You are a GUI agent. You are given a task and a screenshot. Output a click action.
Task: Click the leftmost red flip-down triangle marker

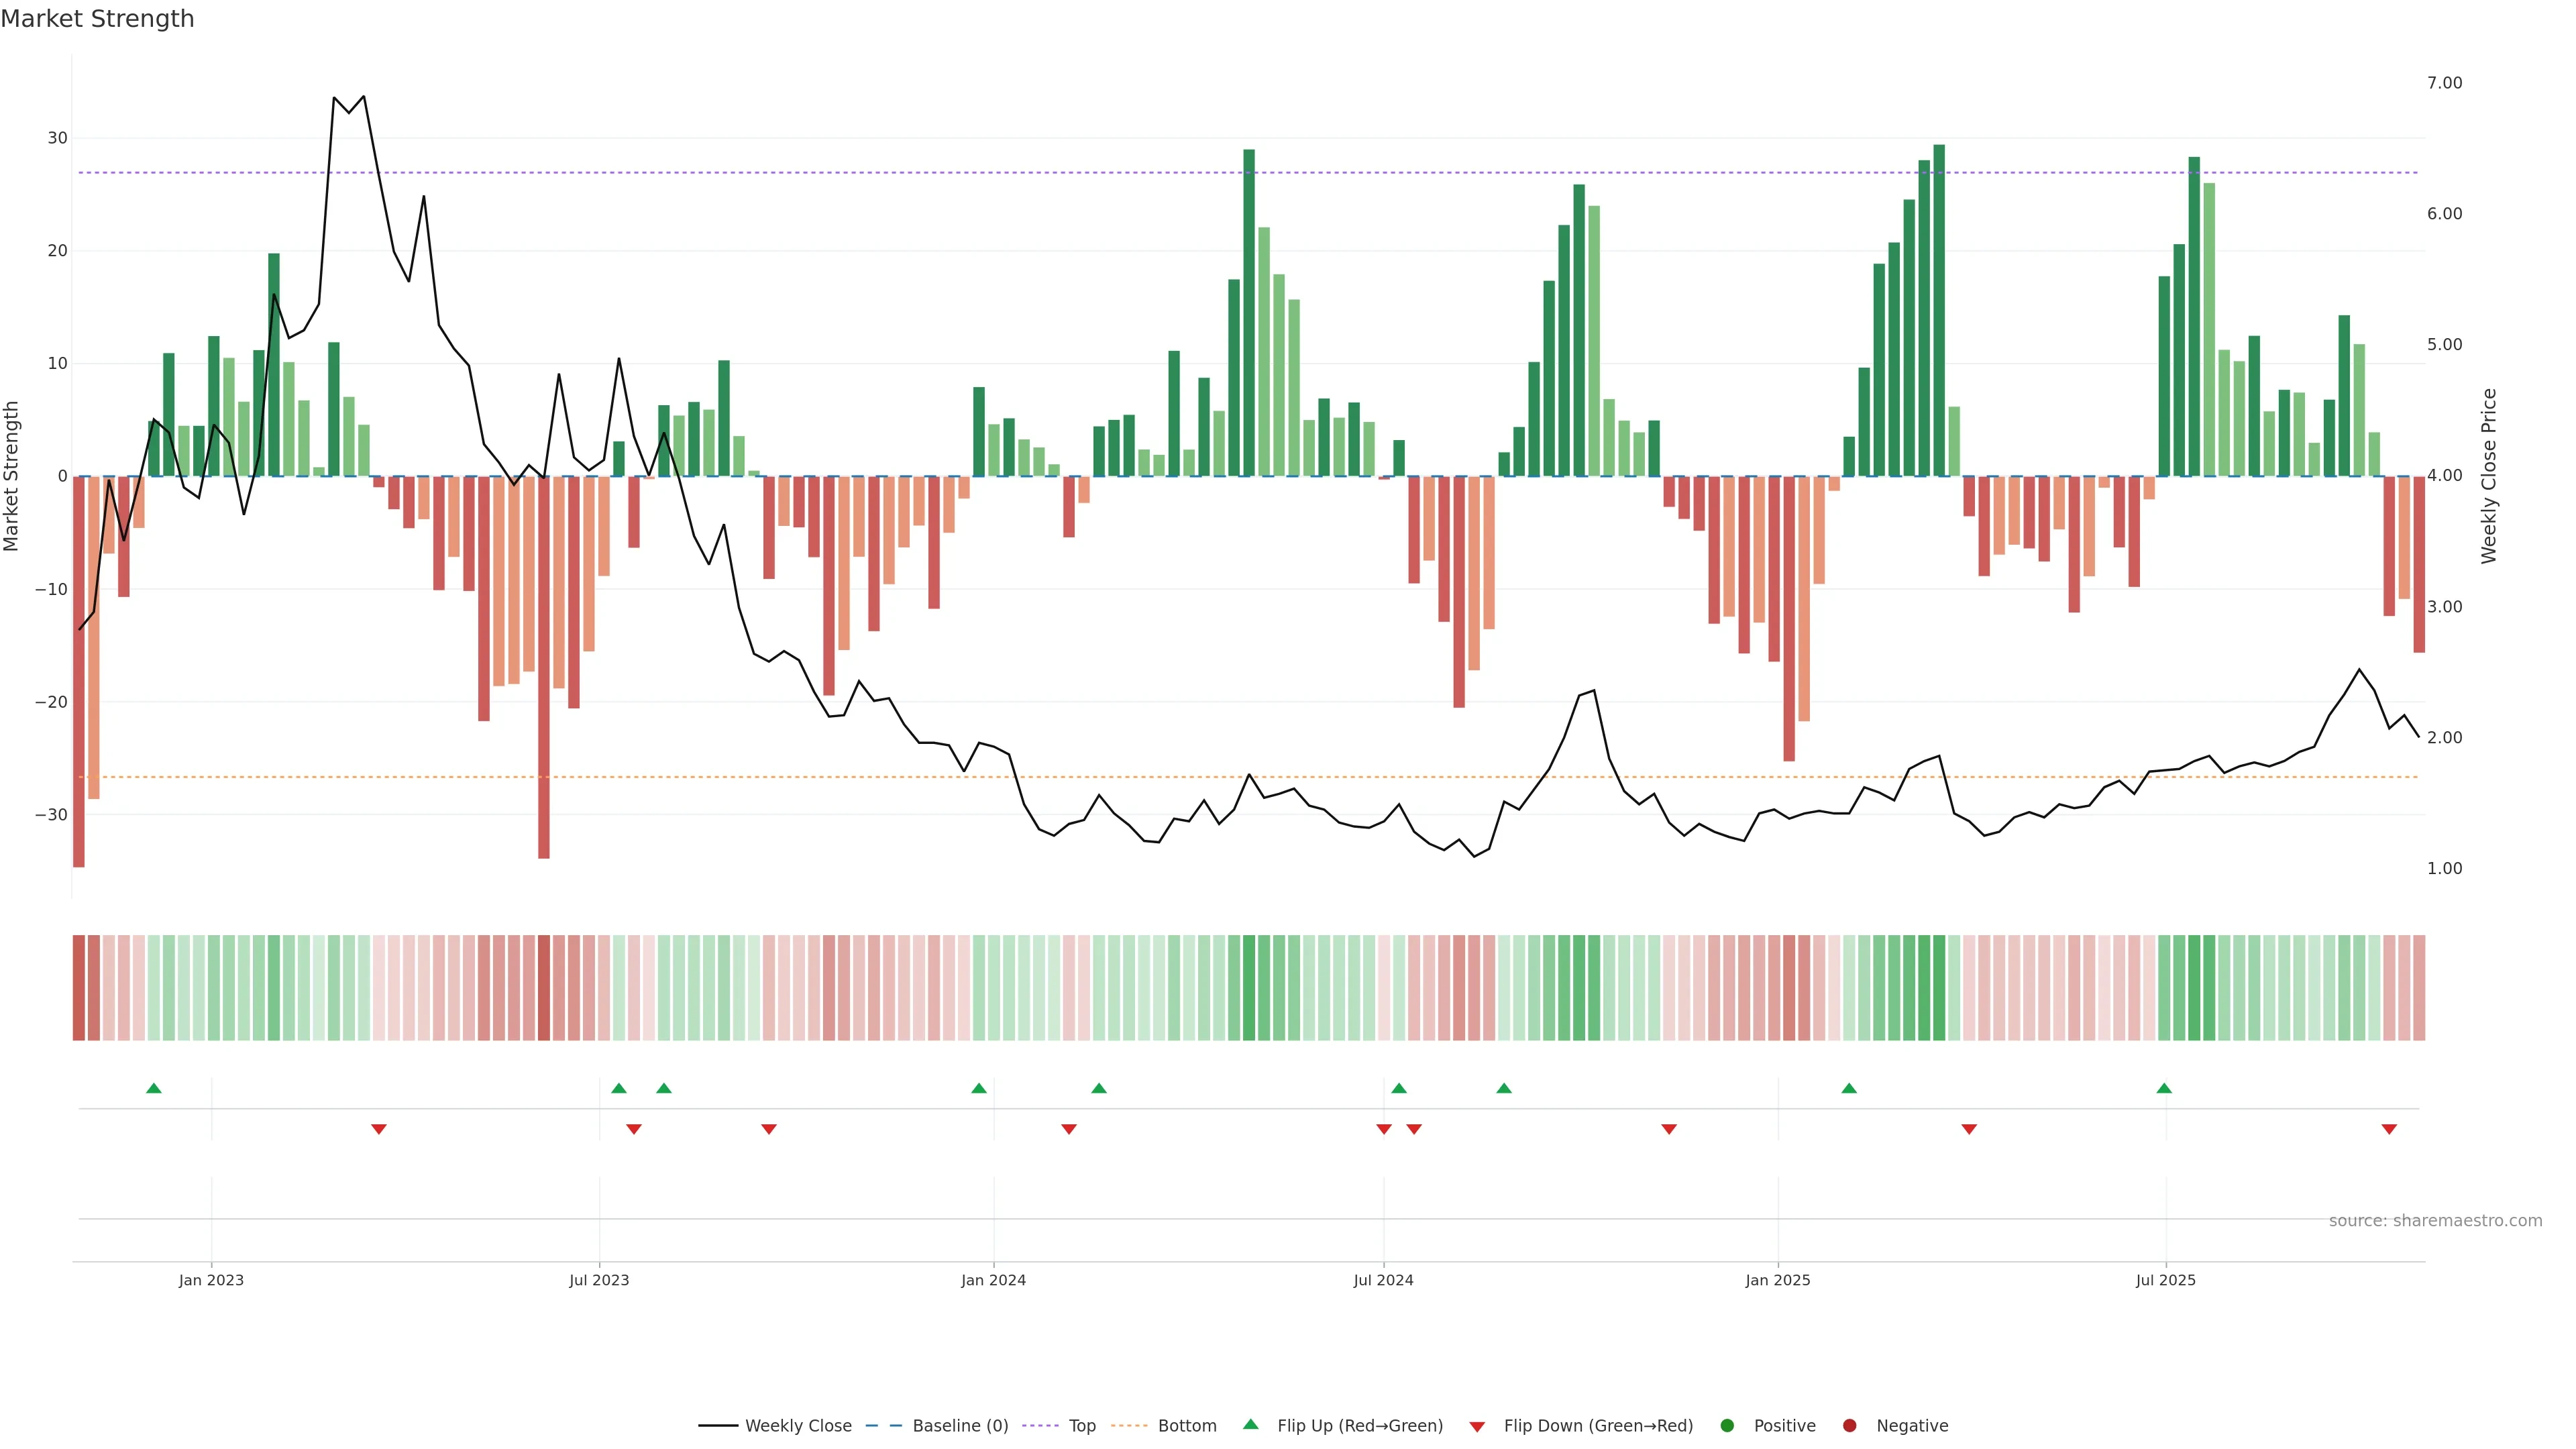point(379,1129)
